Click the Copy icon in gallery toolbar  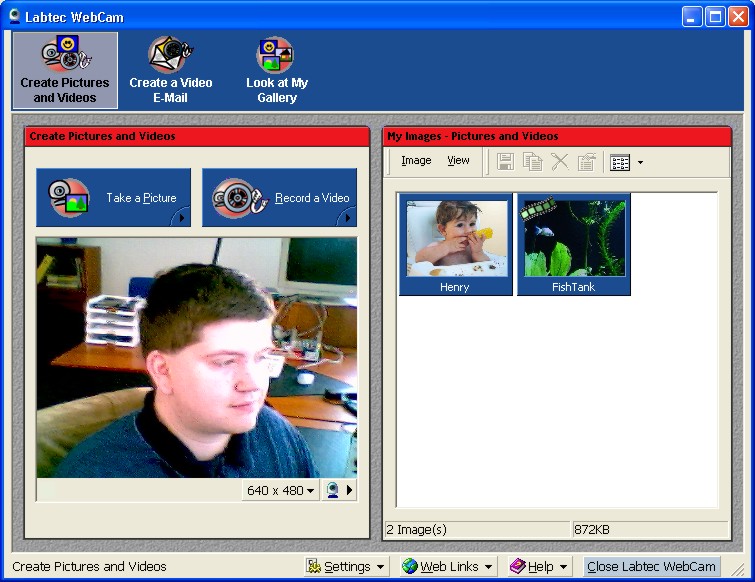pyautogui.click(x=533, y=162)
